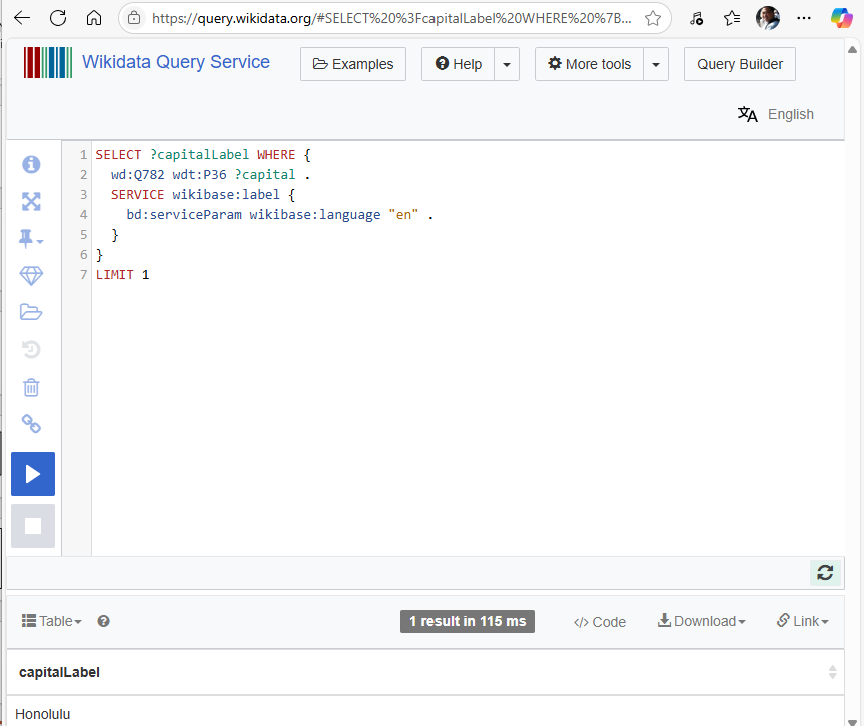The height and width of the screenshot is (726, 864).
Task: Click the diamond format query icon
Action: (31, 276)
